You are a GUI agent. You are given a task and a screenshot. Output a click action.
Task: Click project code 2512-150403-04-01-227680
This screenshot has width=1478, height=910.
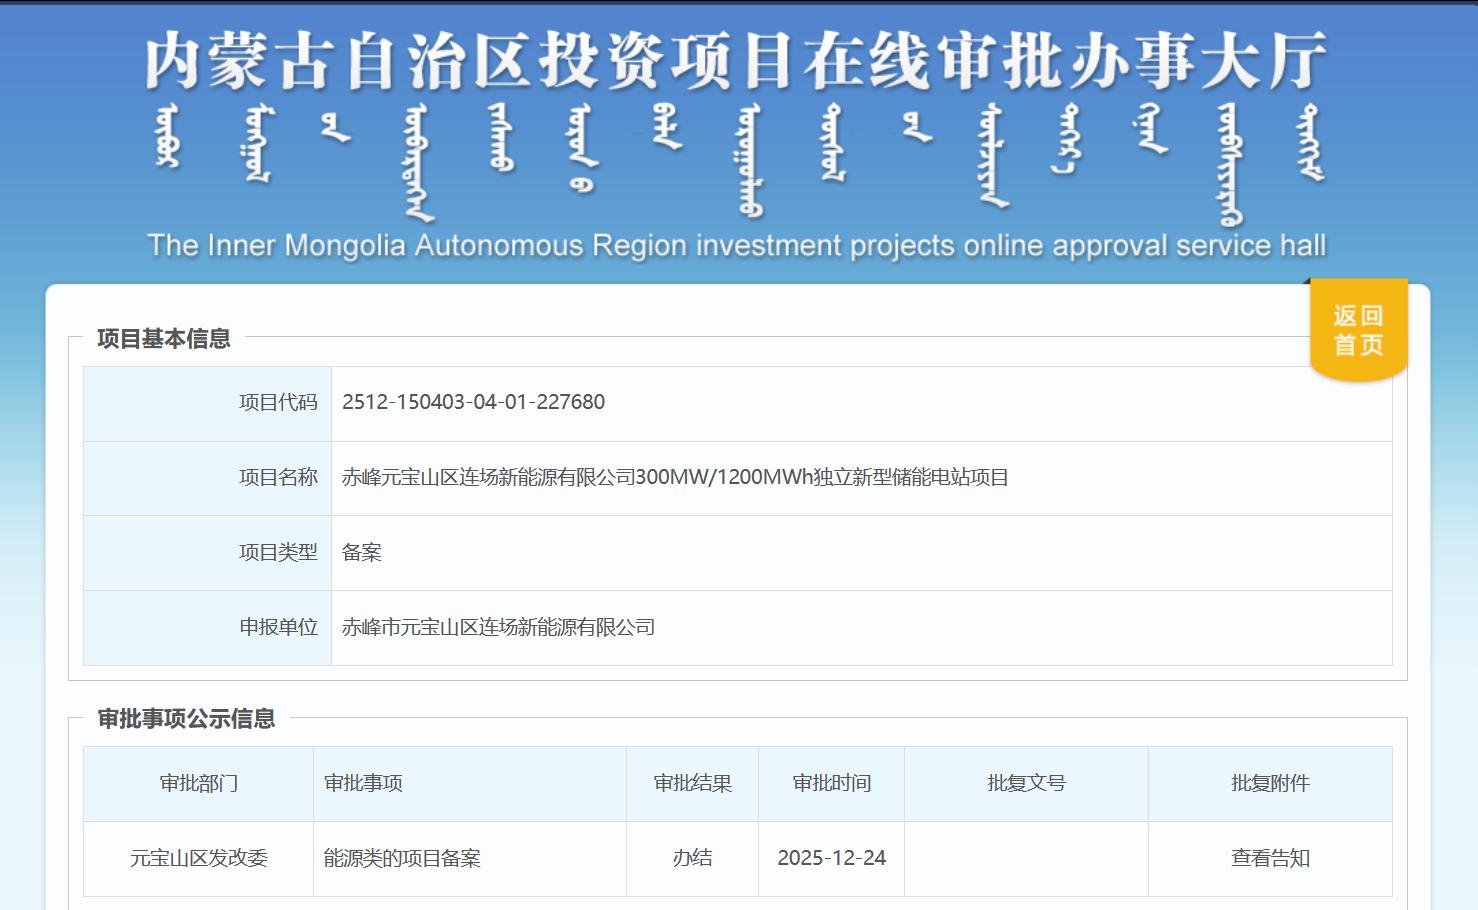473,402
